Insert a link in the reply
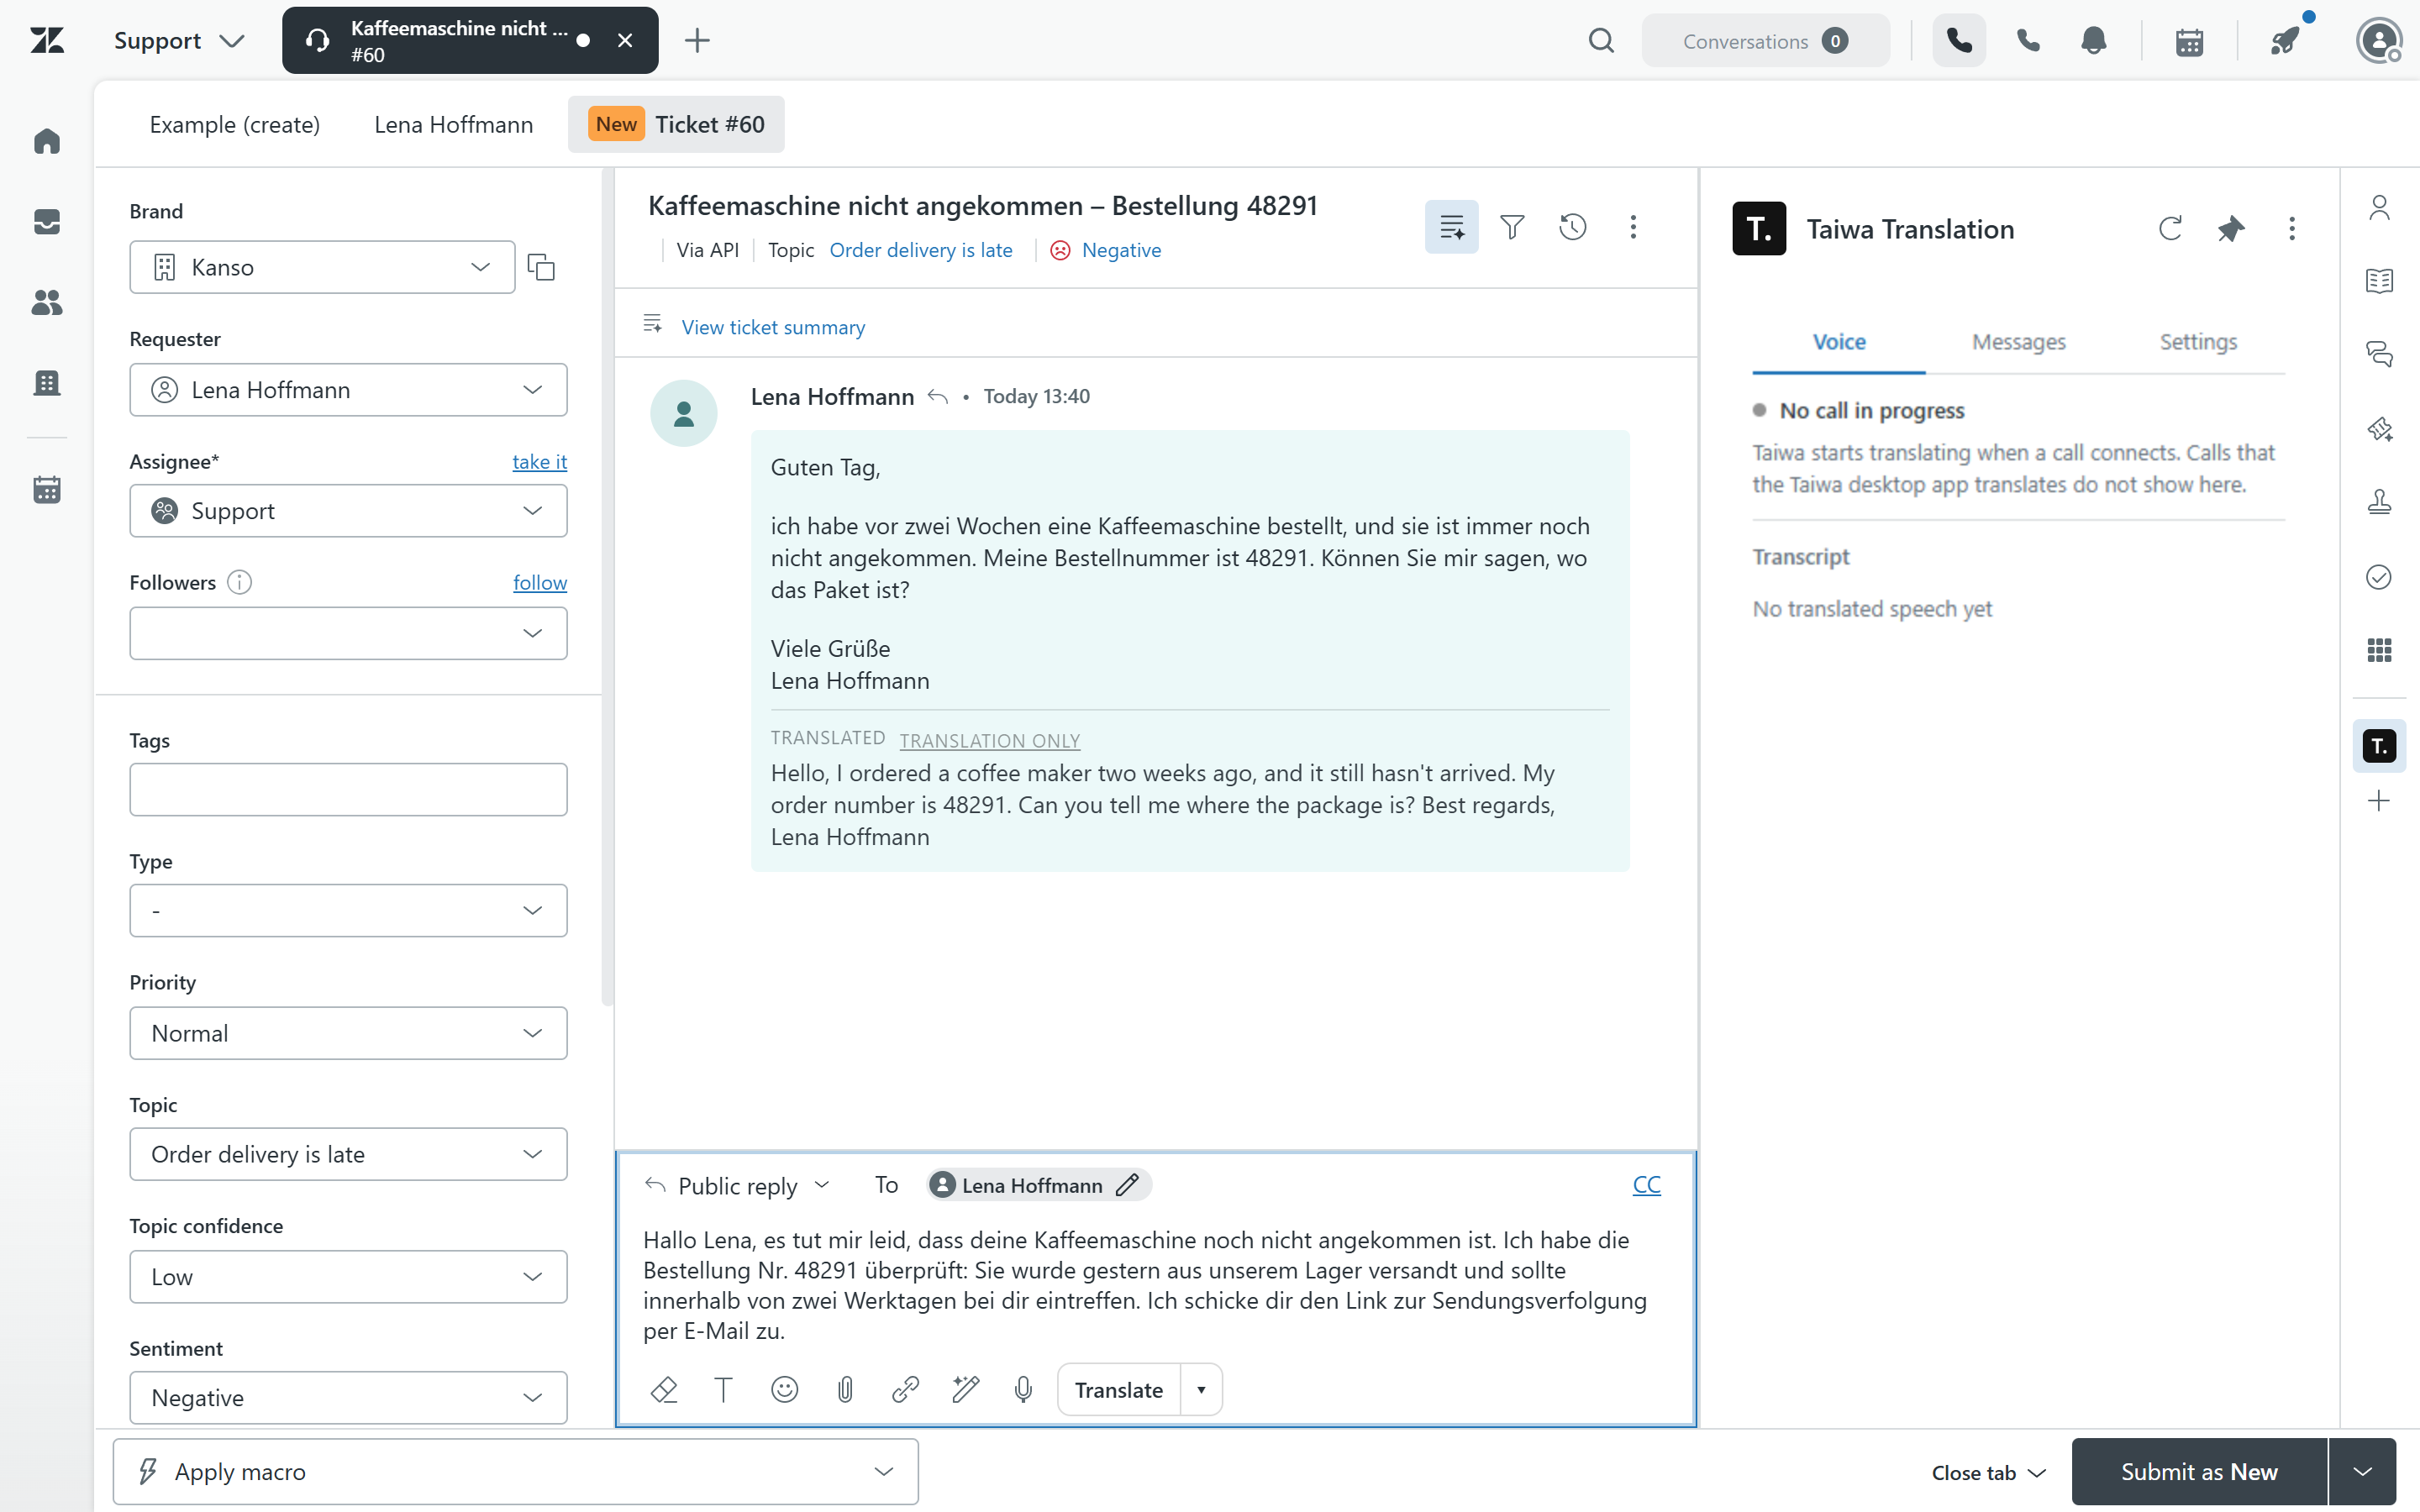 click(905, 1390)
